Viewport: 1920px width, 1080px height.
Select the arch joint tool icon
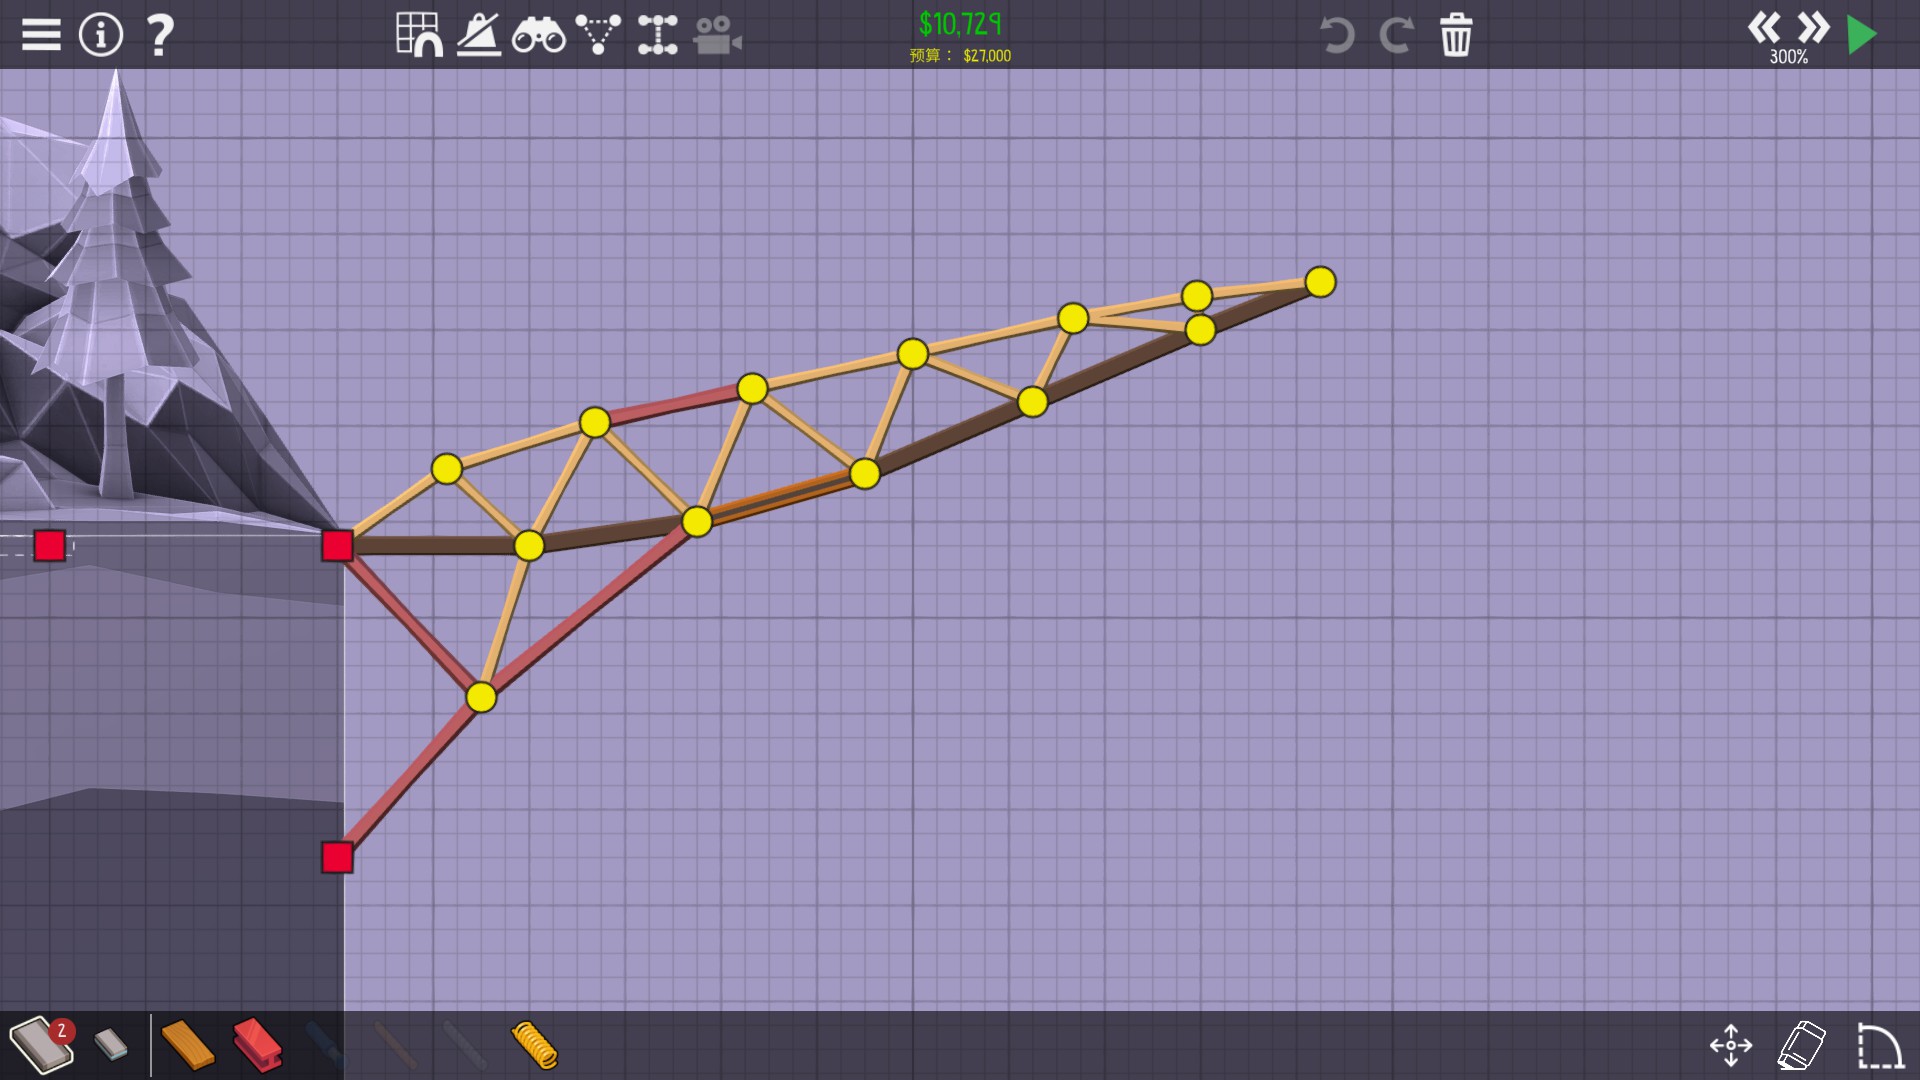click(657, 35)
